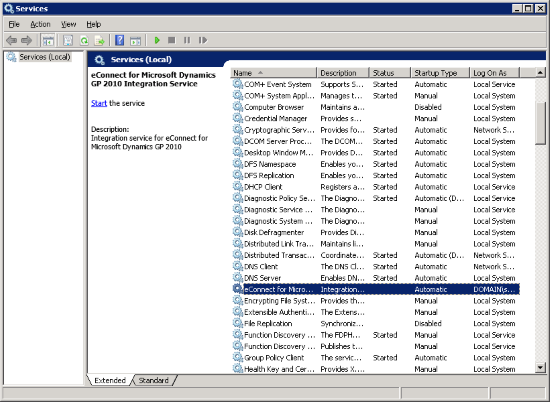
Task: Open the File menu
Action: coord(14,24)
